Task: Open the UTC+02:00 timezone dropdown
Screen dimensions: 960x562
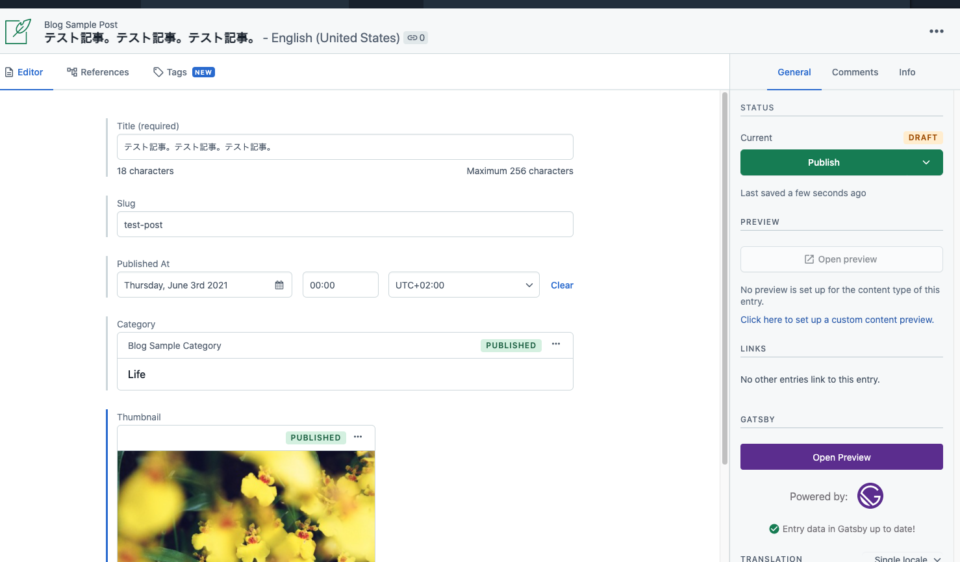Action: (463, 285)
